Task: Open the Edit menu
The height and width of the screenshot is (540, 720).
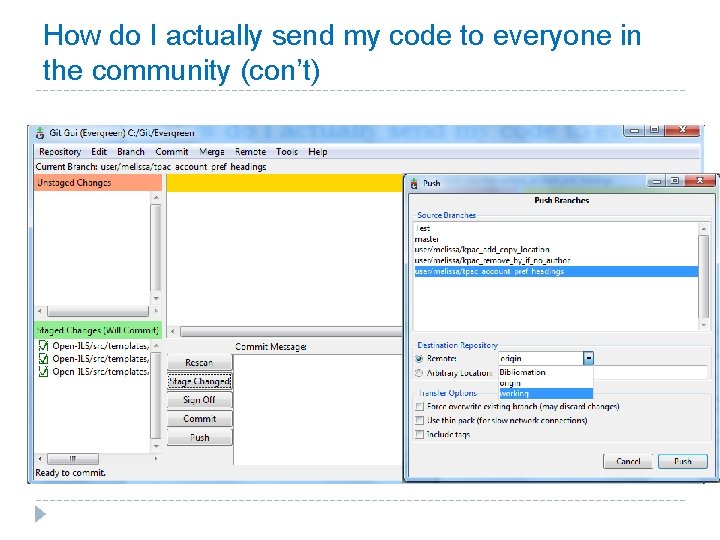Action: click(99, 152)
